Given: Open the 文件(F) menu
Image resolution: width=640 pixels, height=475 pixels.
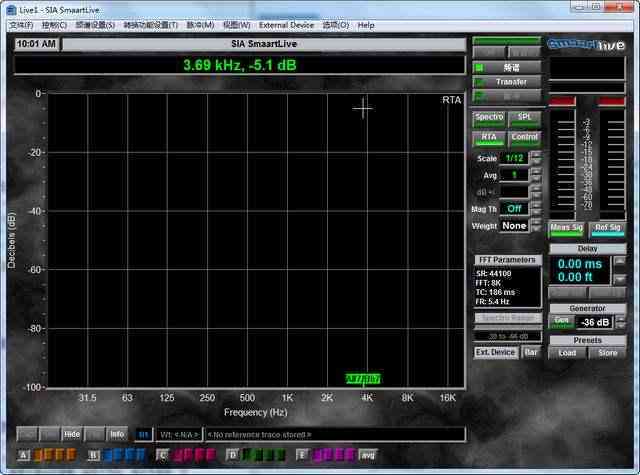Looking at the screenshot, I should click(21, 25).
